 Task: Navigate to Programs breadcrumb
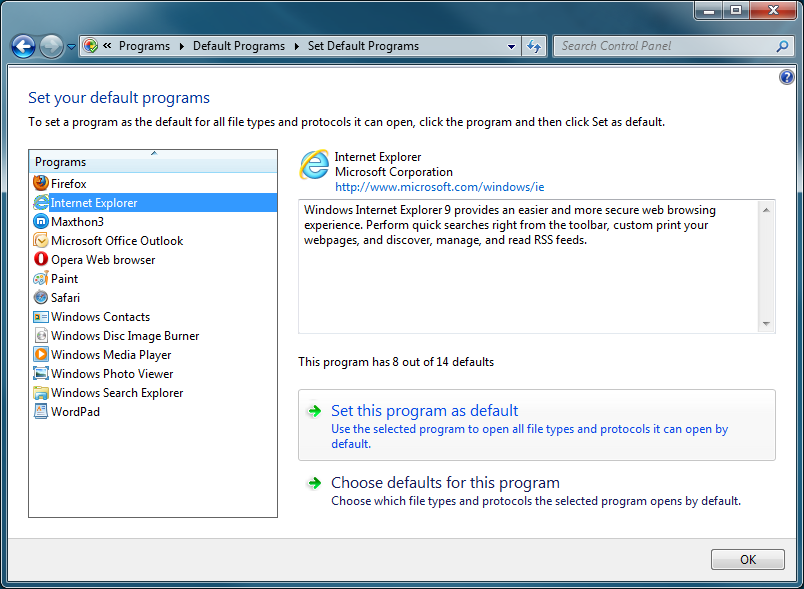(144, 46)
